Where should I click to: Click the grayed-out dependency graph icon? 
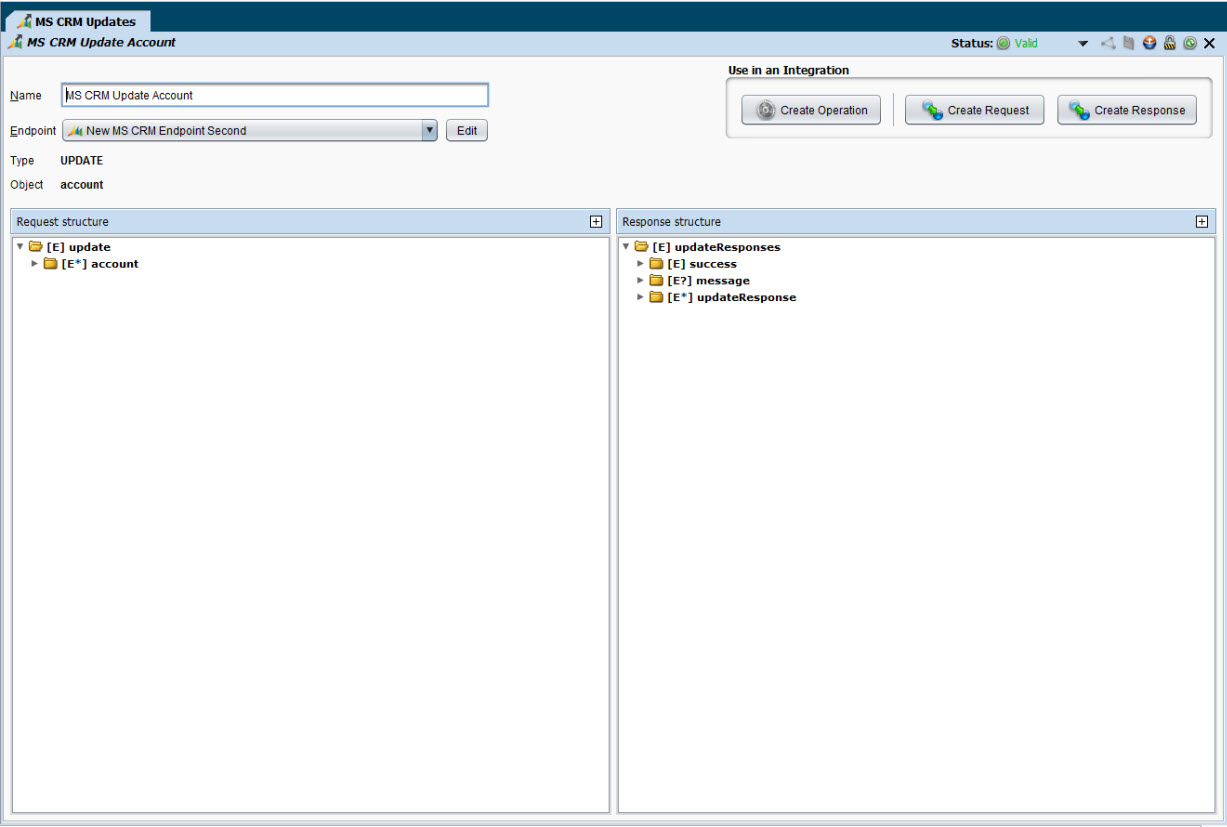click(x=1108, y=43)
